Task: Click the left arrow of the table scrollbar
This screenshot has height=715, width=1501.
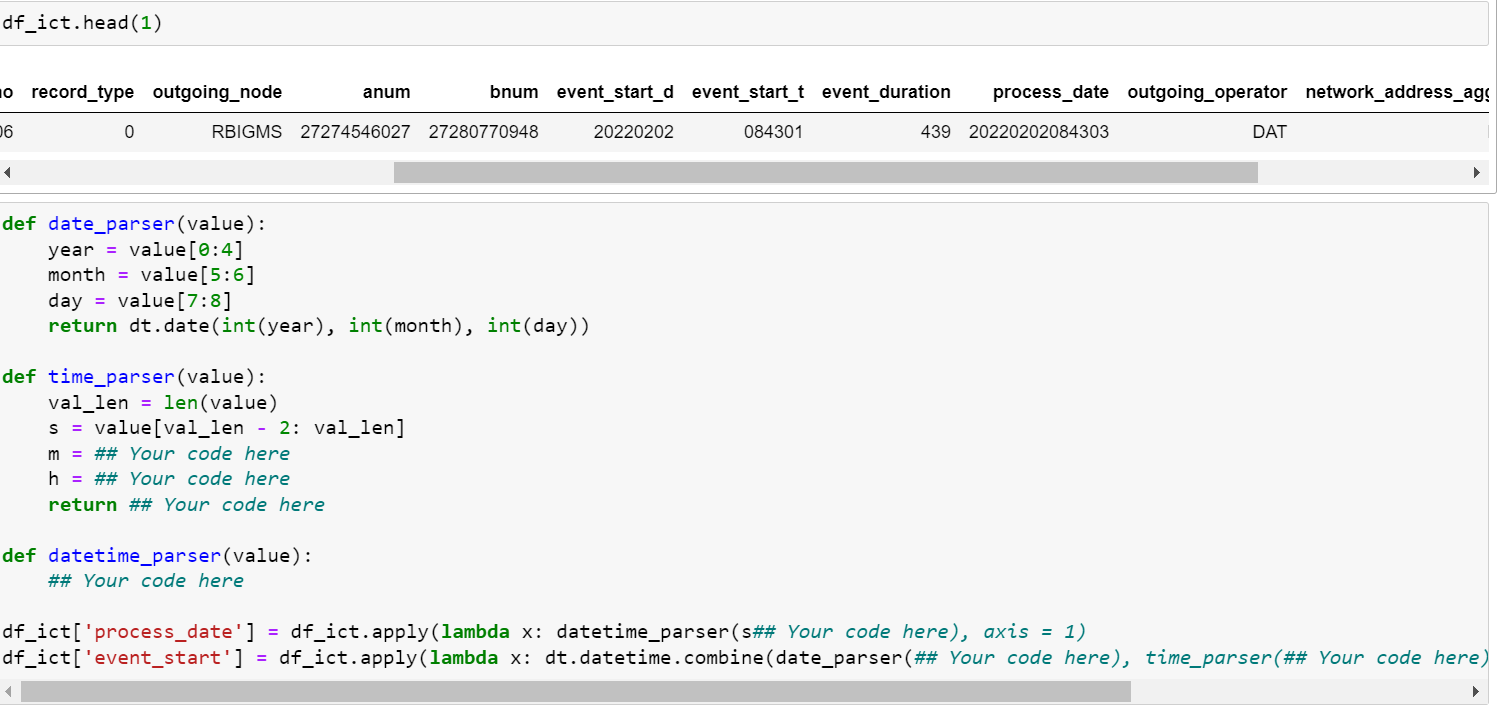Action: 7,172
